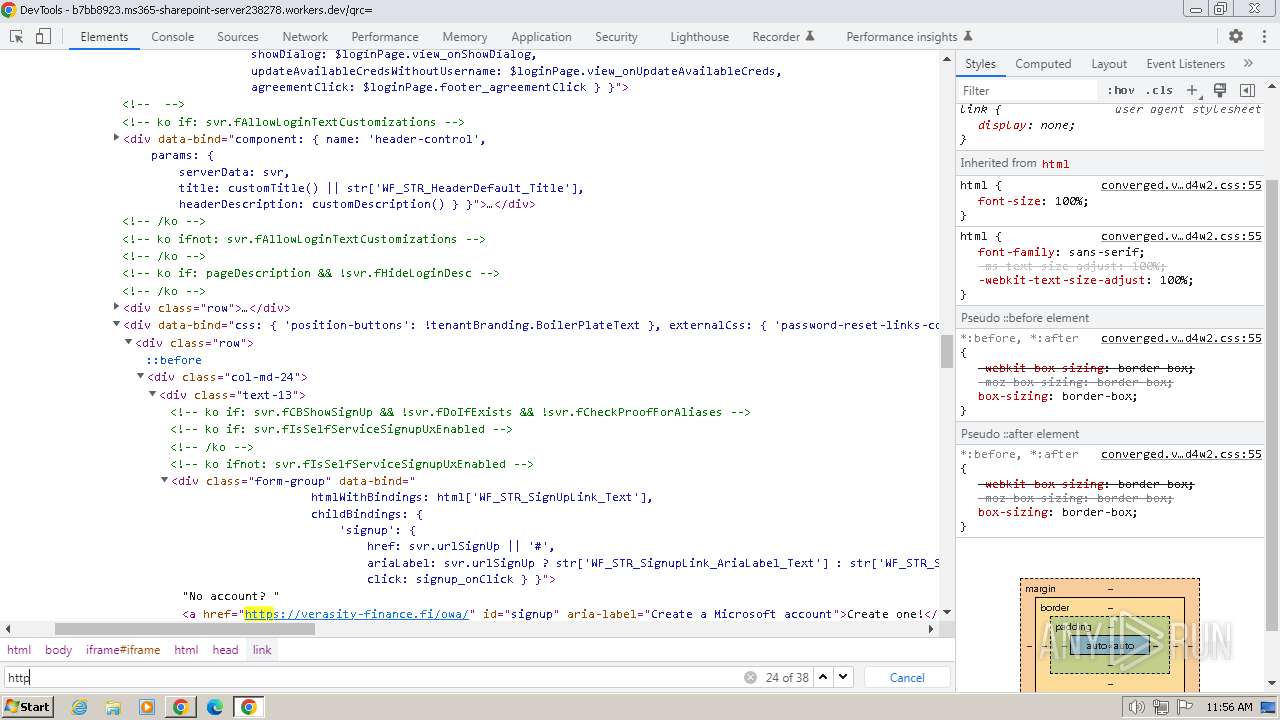Open DevTools settings gear
The width and height of the screenshot is (1280, 720).
(x=1236, y=36)
